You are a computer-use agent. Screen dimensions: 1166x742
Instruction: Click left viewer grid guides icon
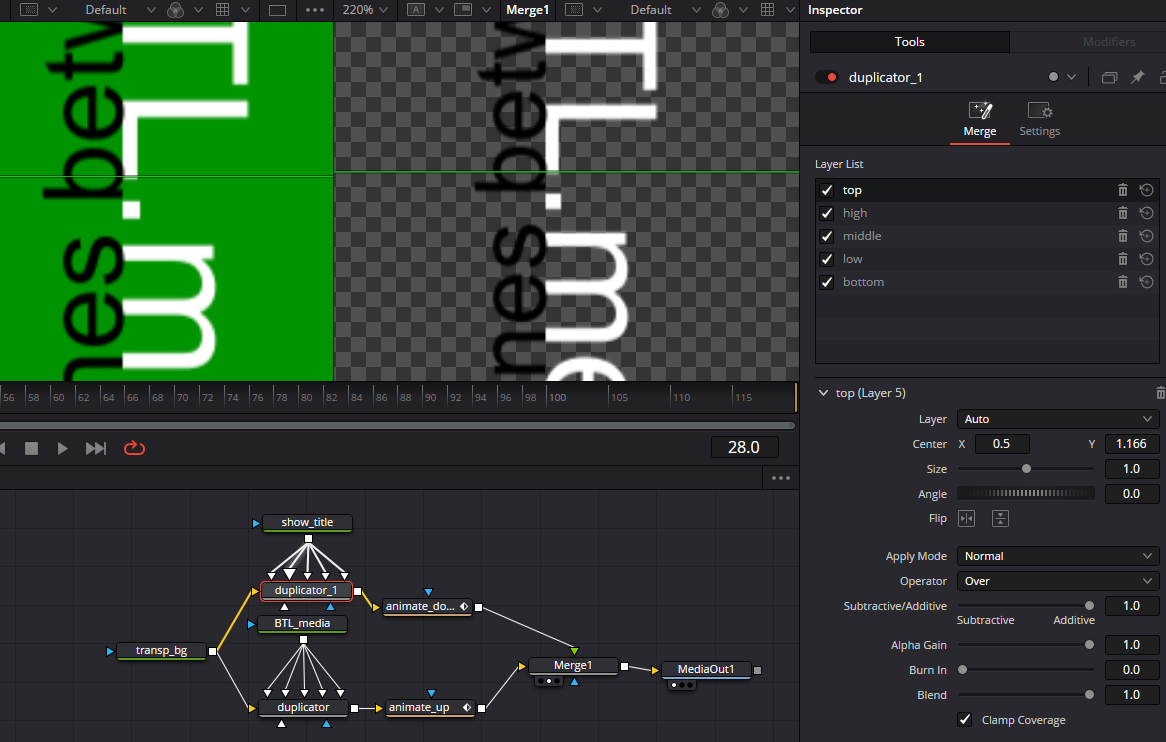222,10
